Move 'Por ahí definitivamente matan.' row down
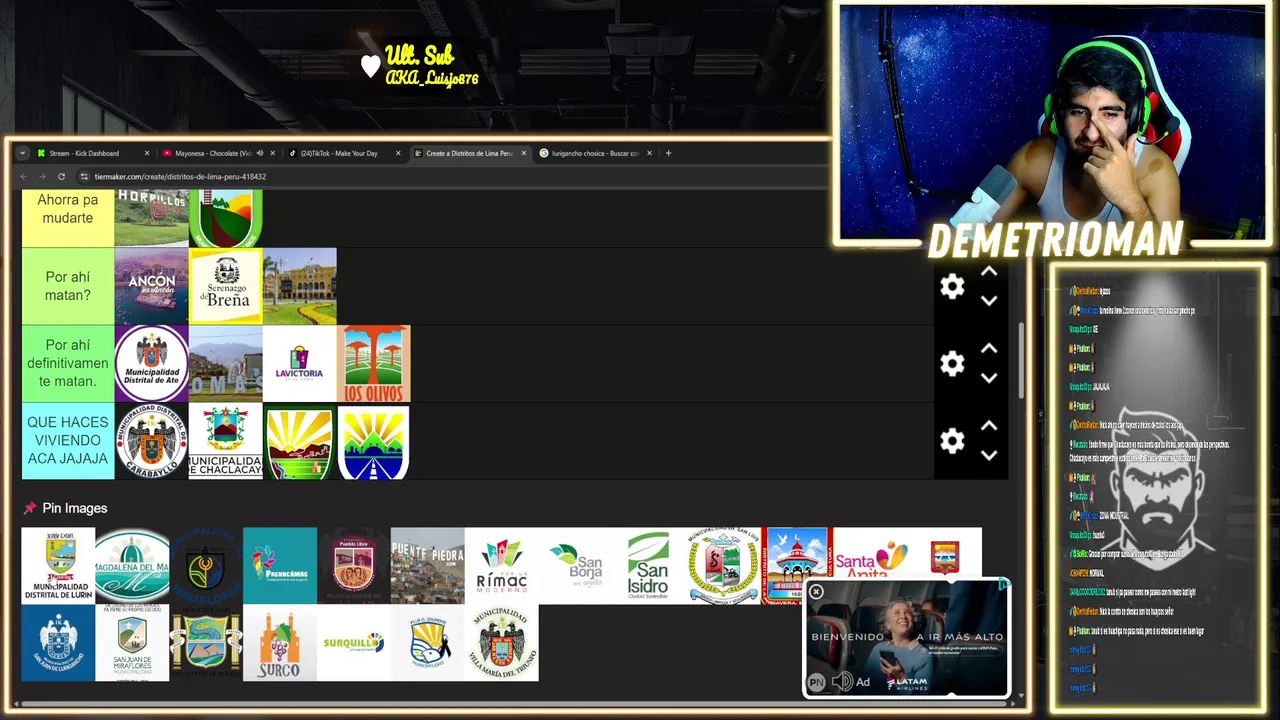The width and height of the screenshot is (1280, 720). [989, 378]
